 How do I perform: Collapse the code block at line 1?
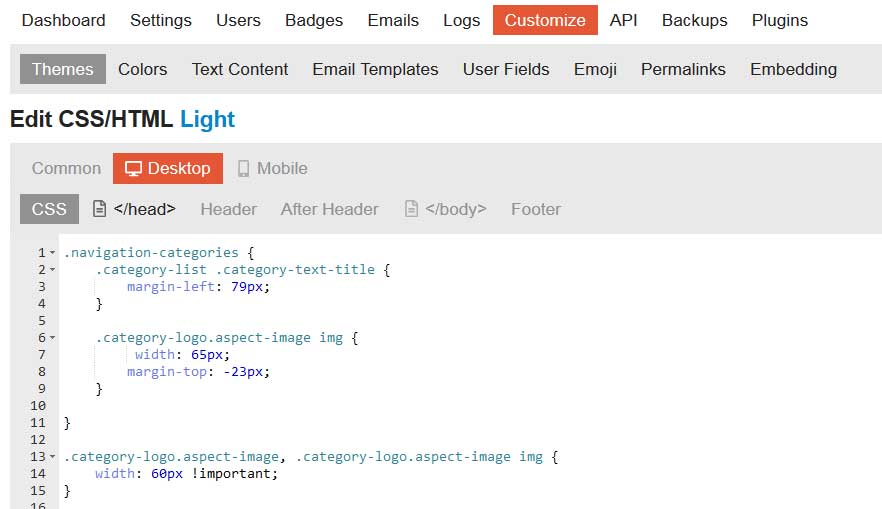click(52, 253)
